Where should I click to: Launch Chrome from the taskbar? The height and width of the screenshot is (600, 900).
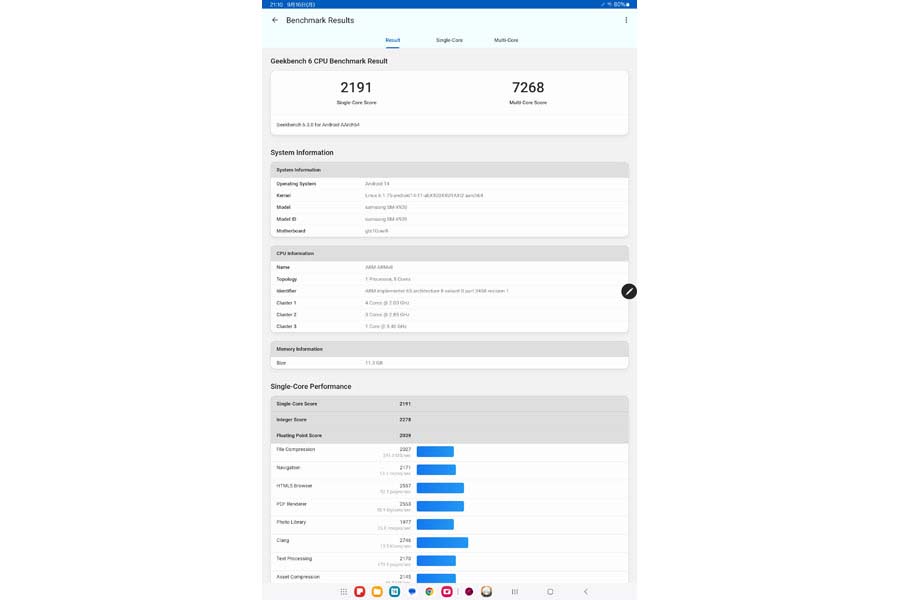429,591
